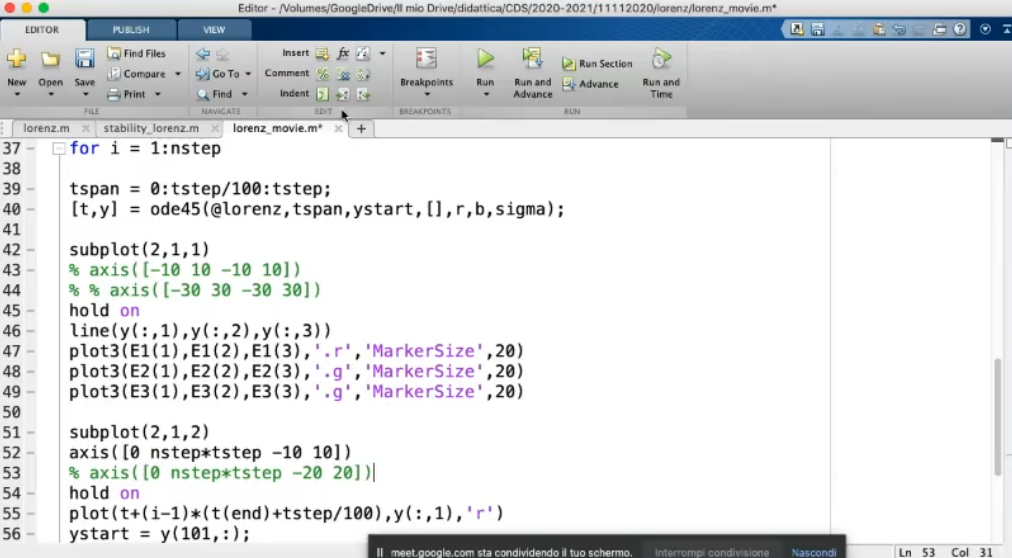The height and width of the screenshot is (558, 1012).
Task: Open the Go To dropdown menu
Action: coord(248,74)
